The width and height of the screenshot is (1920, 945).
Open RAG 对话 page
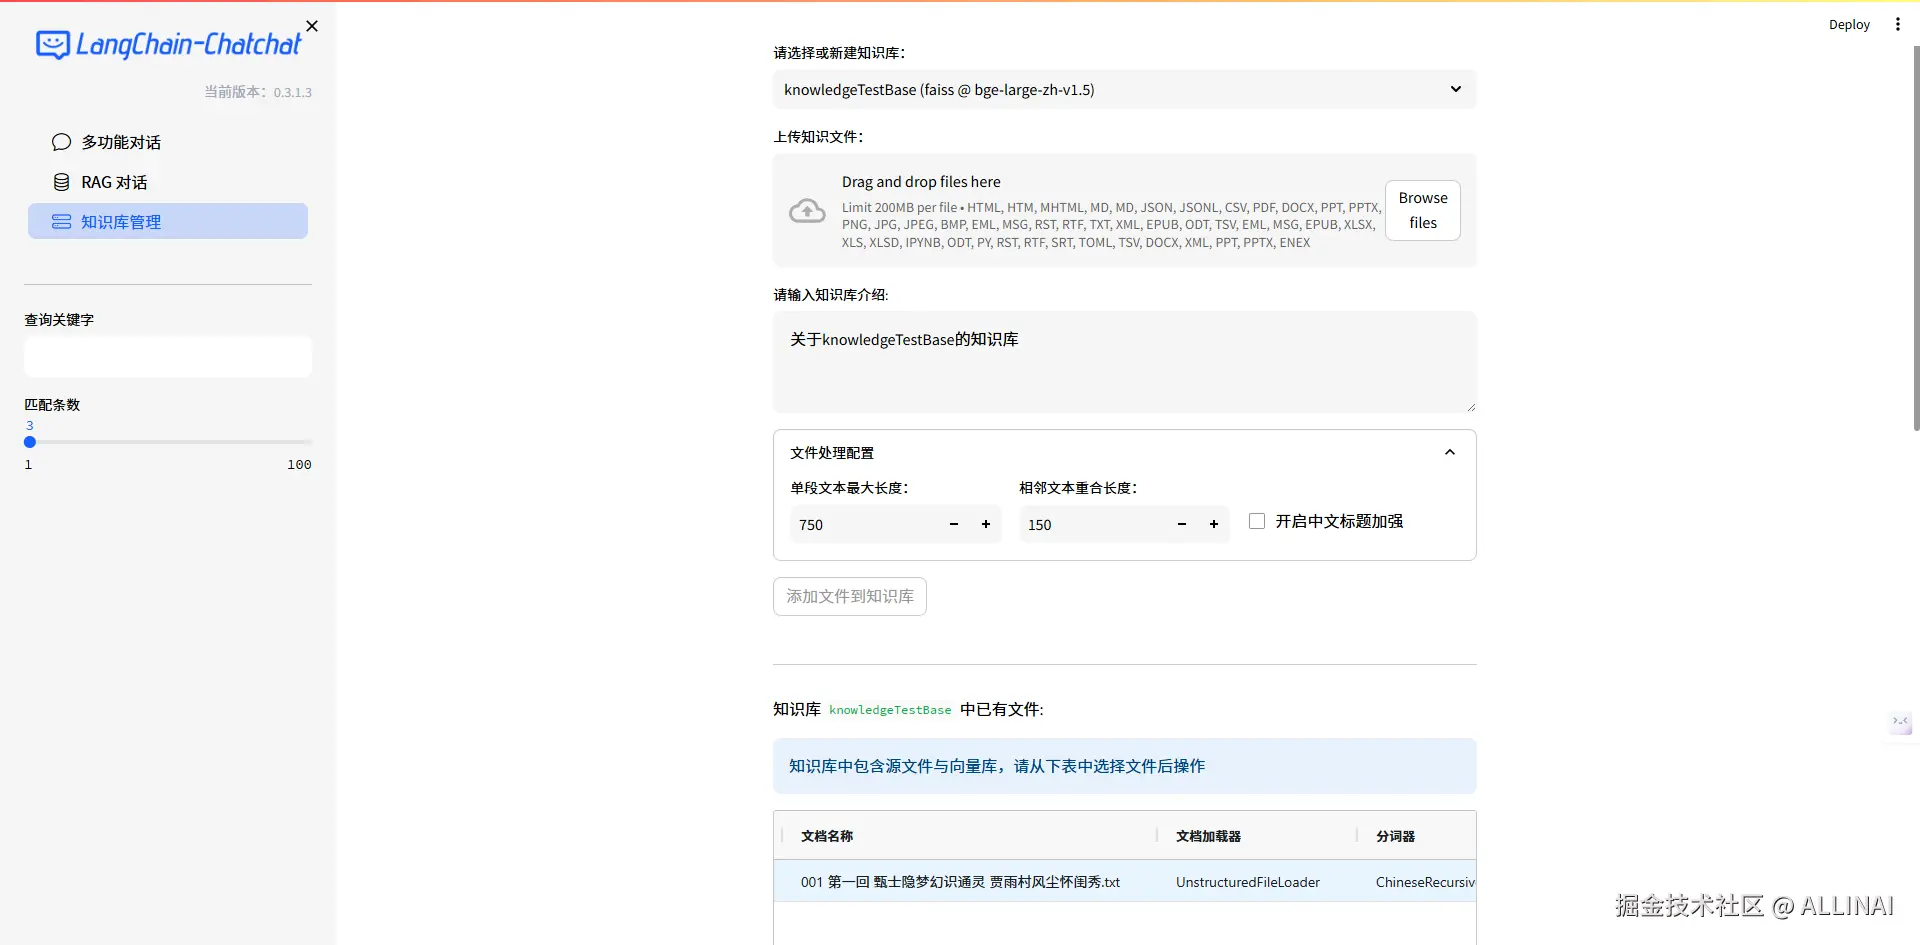168,182
